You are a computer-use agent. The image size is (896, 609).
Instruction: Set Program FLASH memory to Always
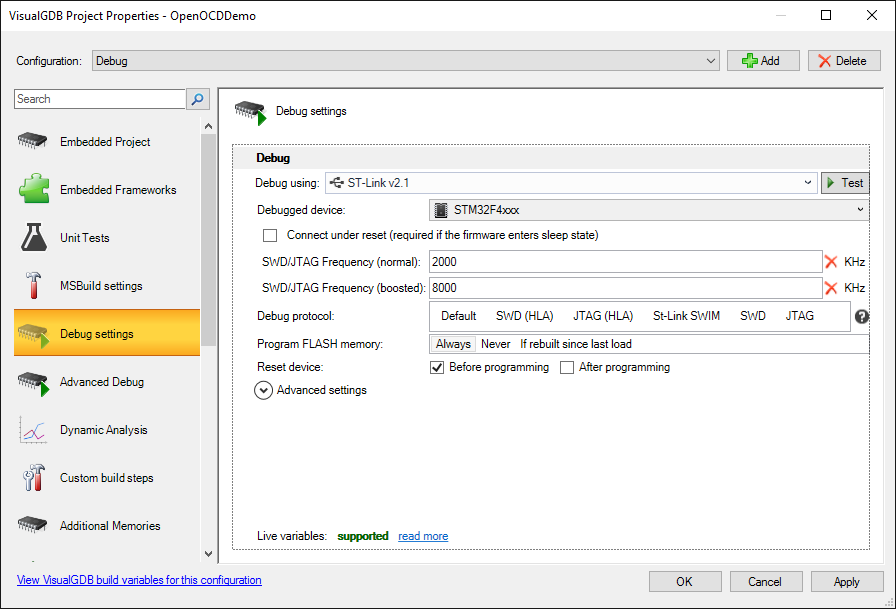click(453, 344)
